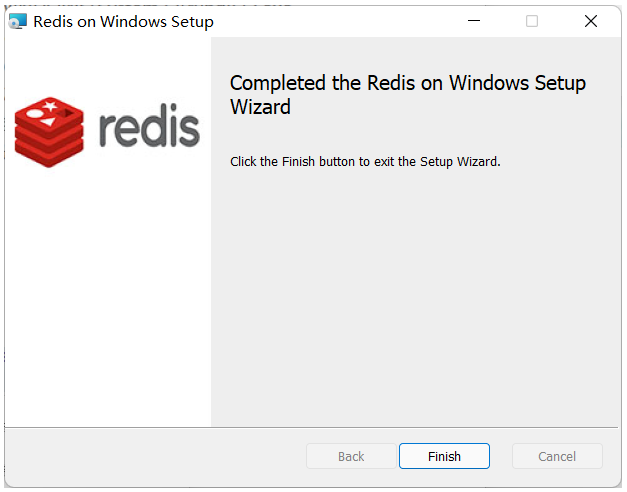Click the "Completed the Redis on Windows Setup" heading line
Screen dimensions: 627x492
pos(408,83)
